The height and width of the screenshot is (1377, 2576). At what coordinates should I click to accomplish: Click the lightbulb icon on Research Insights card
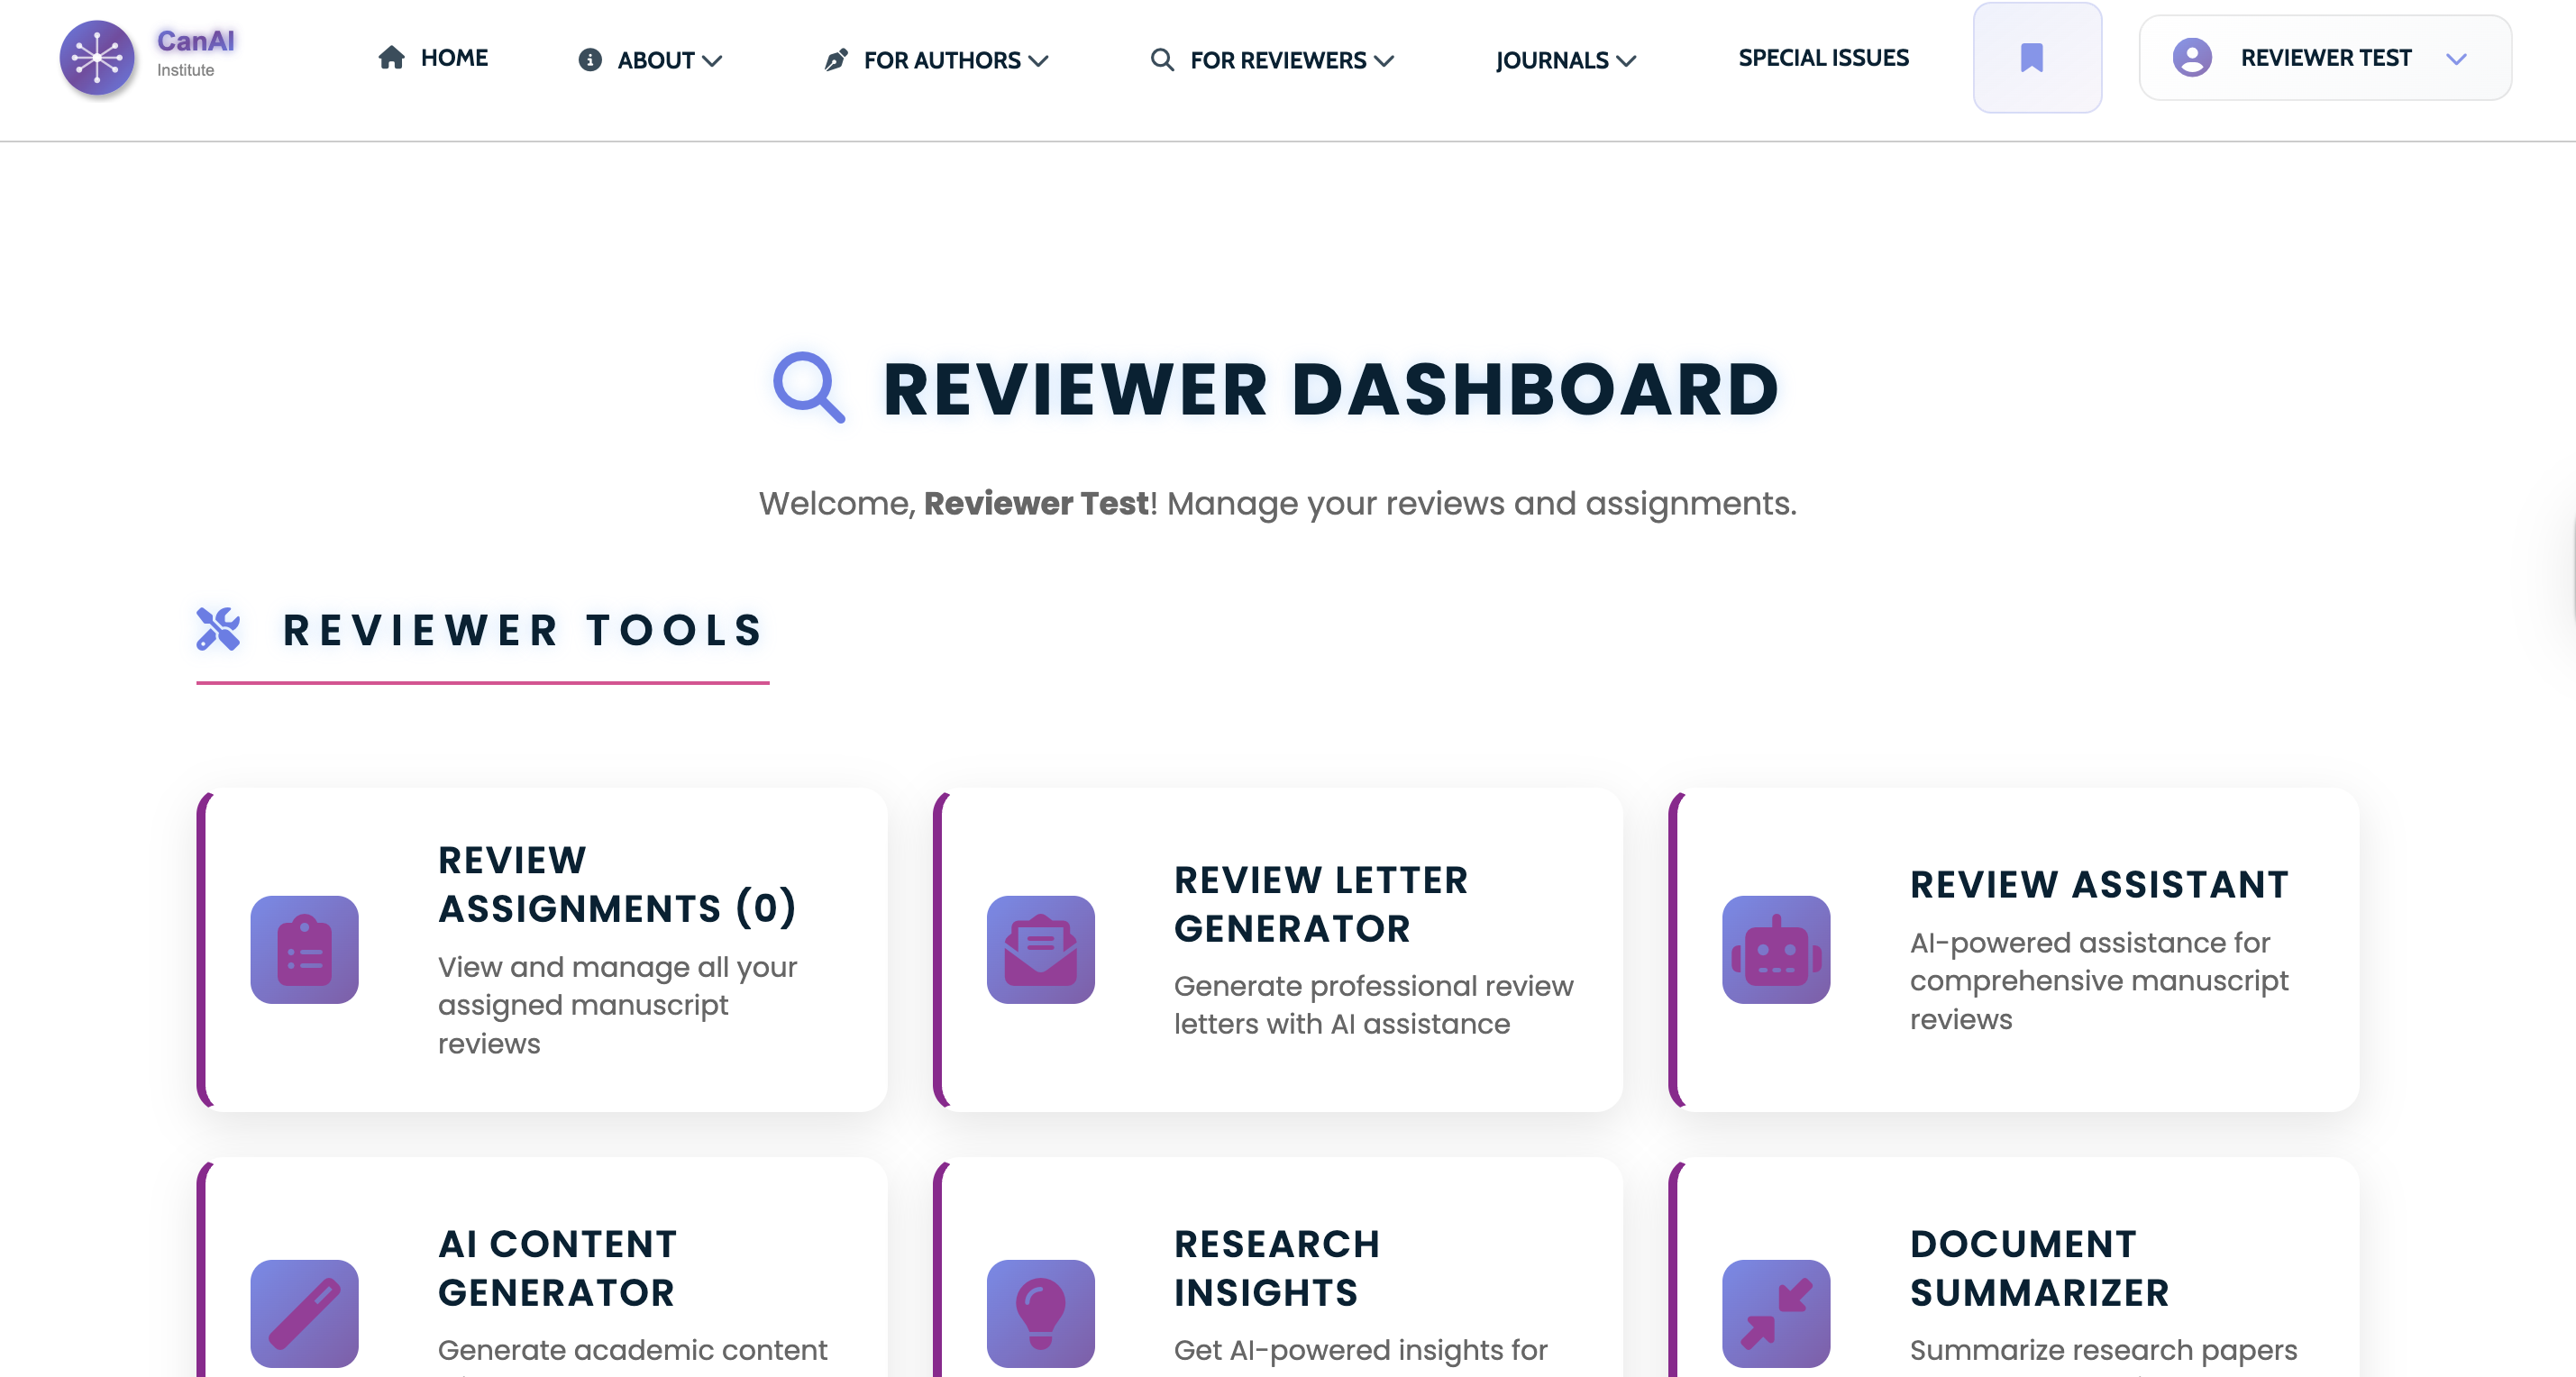(x=1040, y=1313)
